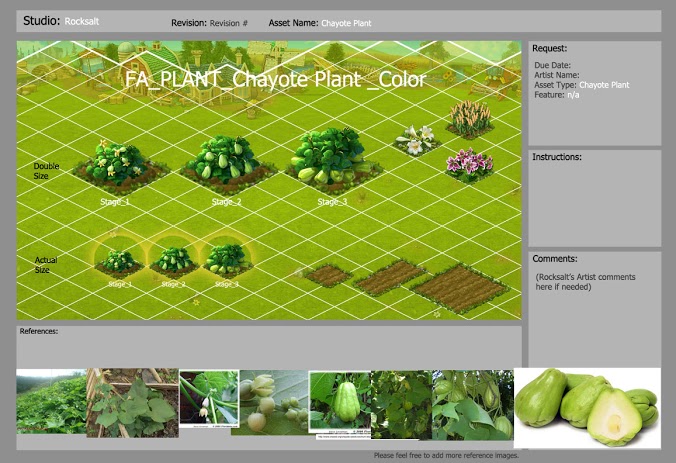The height and width of the screenshot is (463, 676).
Task: Click the white lily flower sprite
Action: point(415,139)
